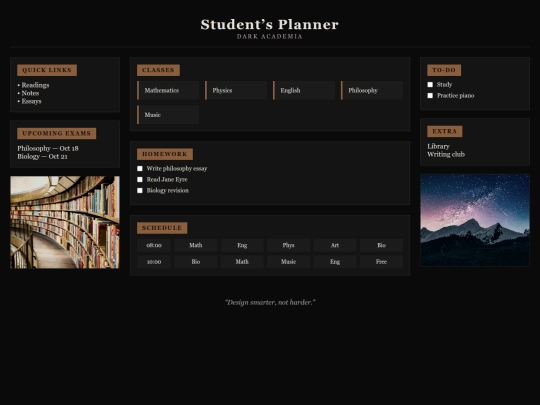Select the Writing club entry

click(x=446, y=154)
